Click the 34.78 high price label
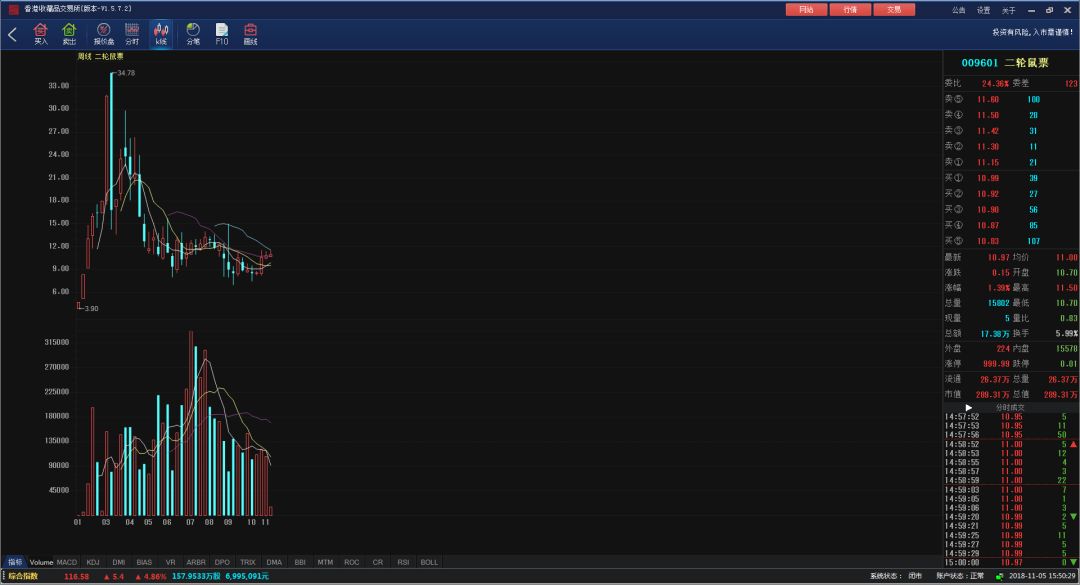This screenshot has width=1080, height=585. pos(126,73)
